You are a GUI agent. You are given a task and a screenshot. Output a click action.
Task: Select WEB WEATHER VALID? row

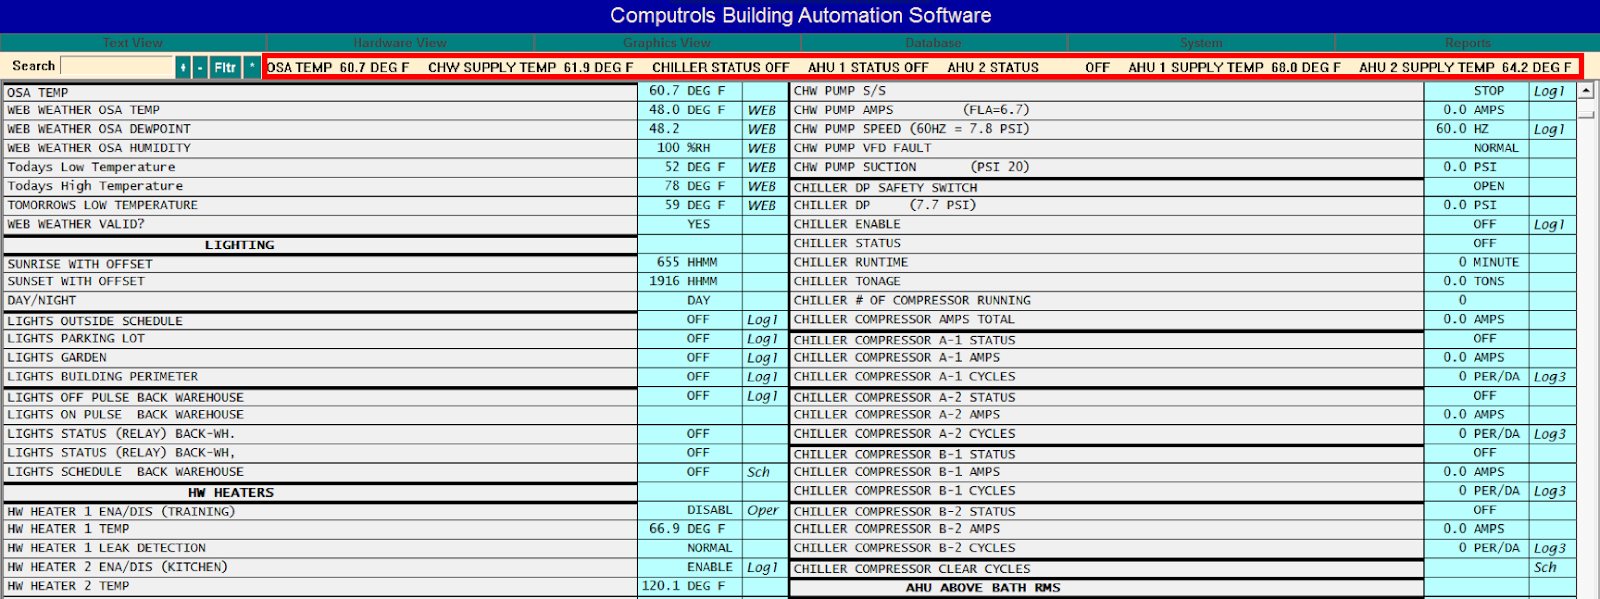click(x=320, y=224)
